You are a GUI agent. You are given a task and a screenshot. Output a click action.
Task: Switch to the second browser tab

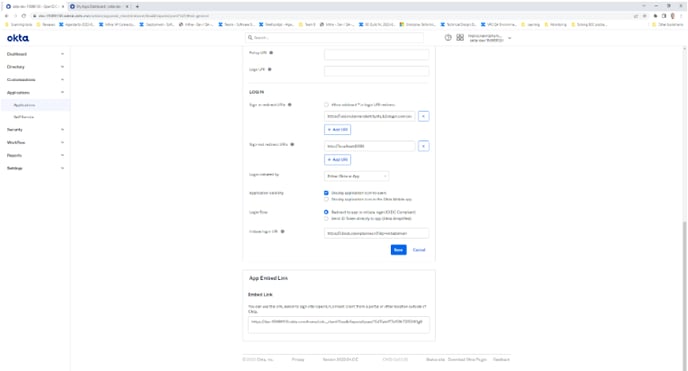(99, 7)
